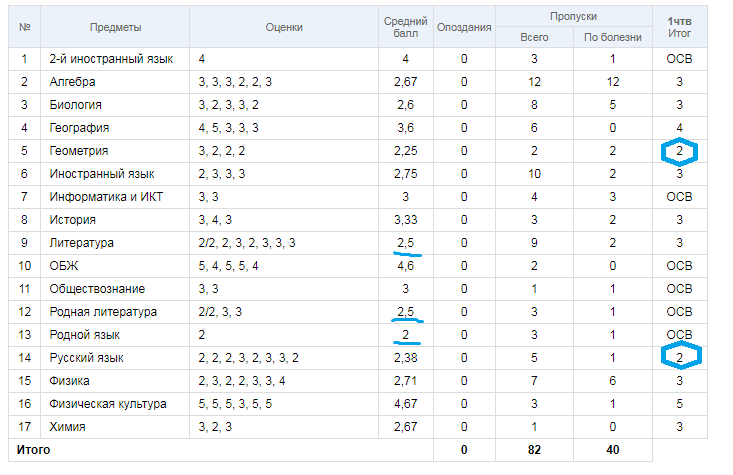Click the 'Всего' sub-column header
733x475 pixels.
[x=534, y=37]
